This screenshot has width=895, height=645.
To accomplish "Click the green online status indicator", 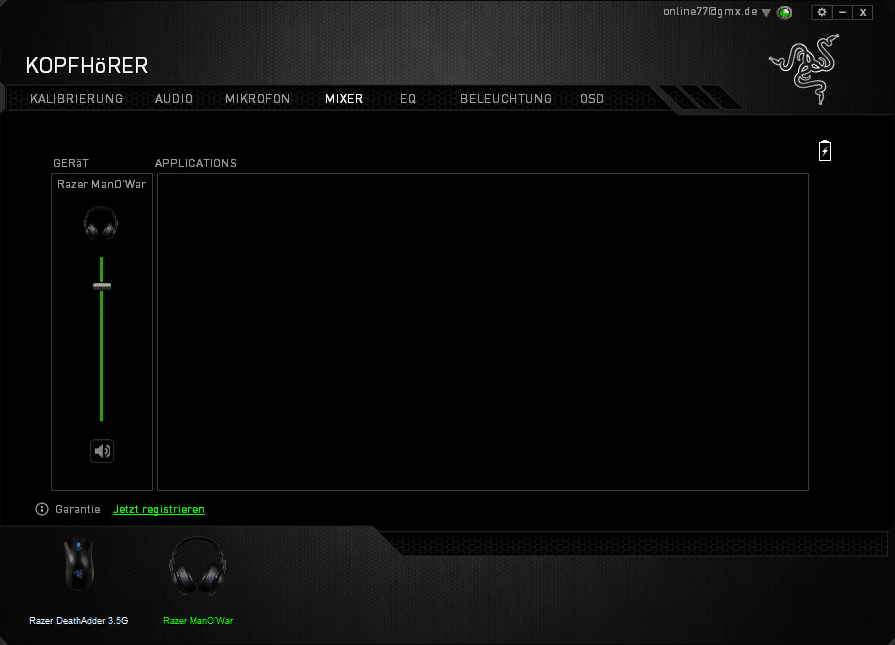I will [x=785, y=12].
